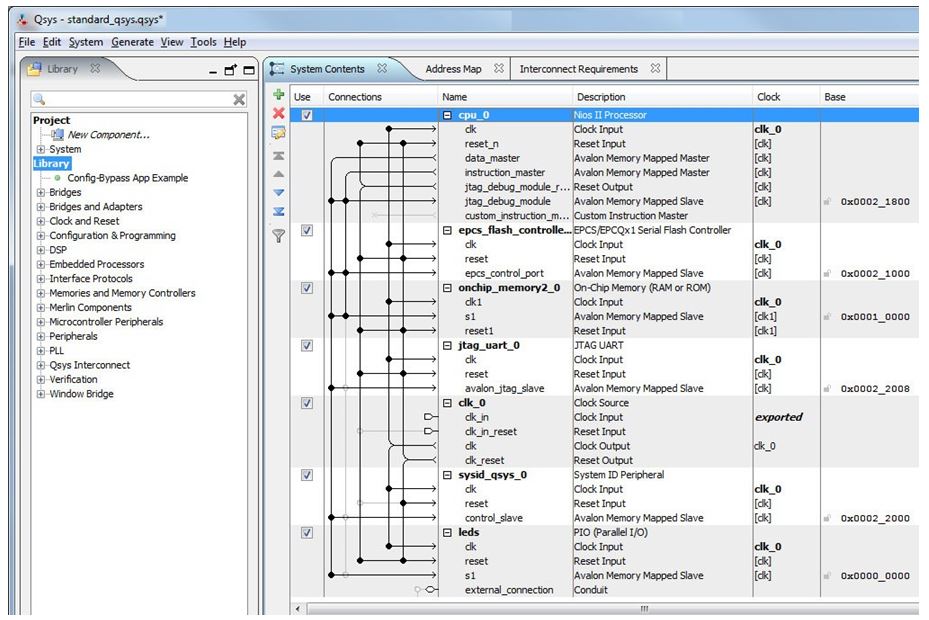The height and width of the screenshot is (620, 929).
Task: Expand the Peripherals tree node
Action: 41,337
